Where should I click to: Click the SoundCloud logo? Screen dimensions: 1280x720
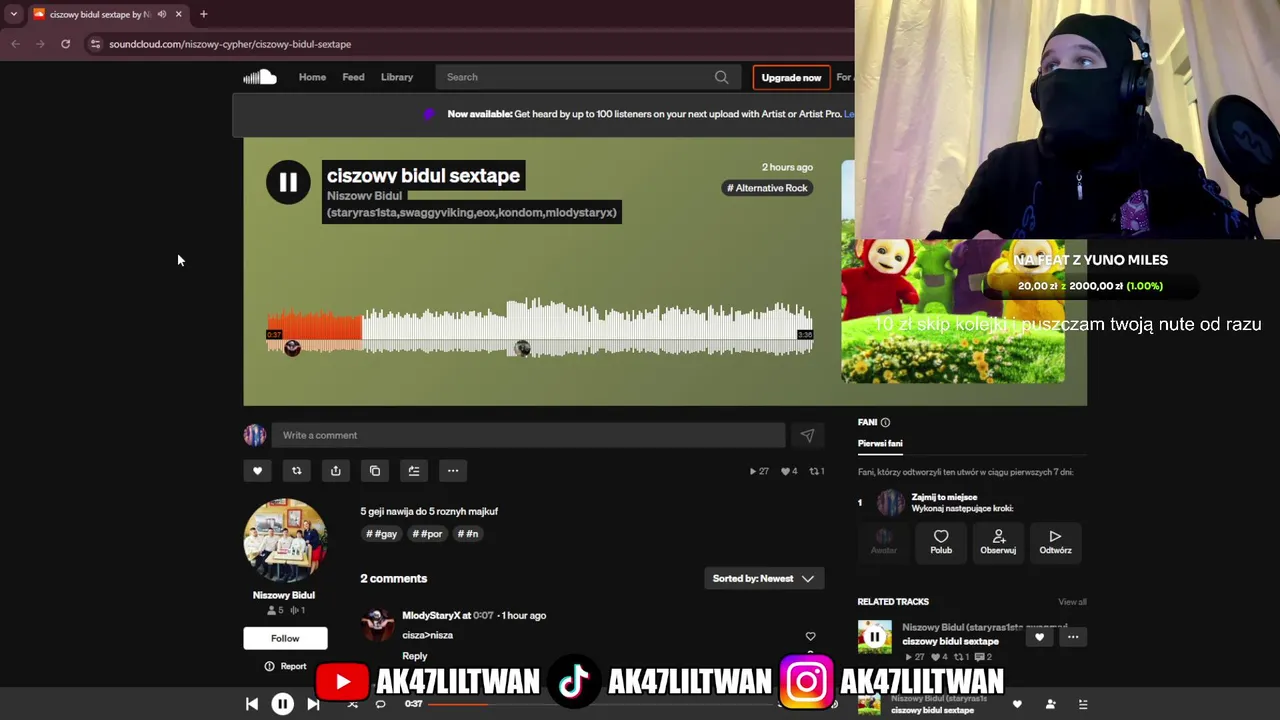(259, 77)
